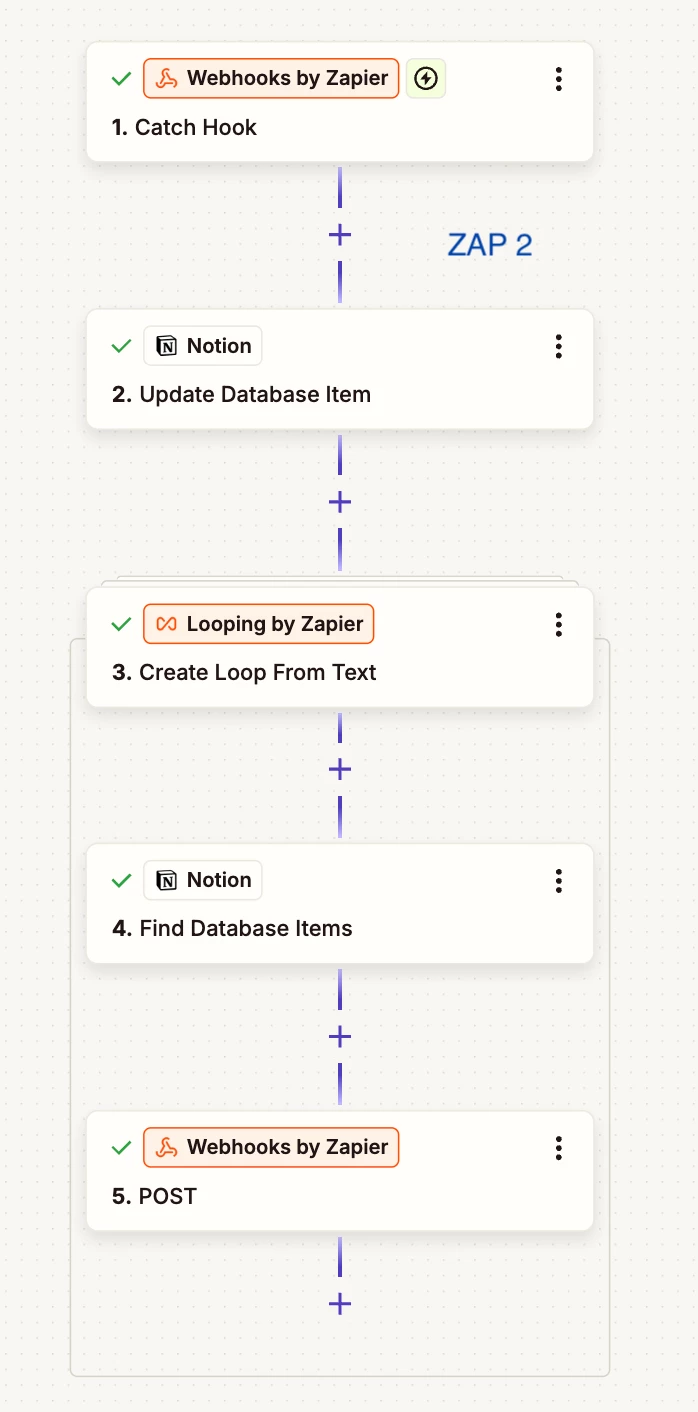Open three-dot menu on Find Database Items step
Viewport: 698px width, 1412px height.
(559, 881)
